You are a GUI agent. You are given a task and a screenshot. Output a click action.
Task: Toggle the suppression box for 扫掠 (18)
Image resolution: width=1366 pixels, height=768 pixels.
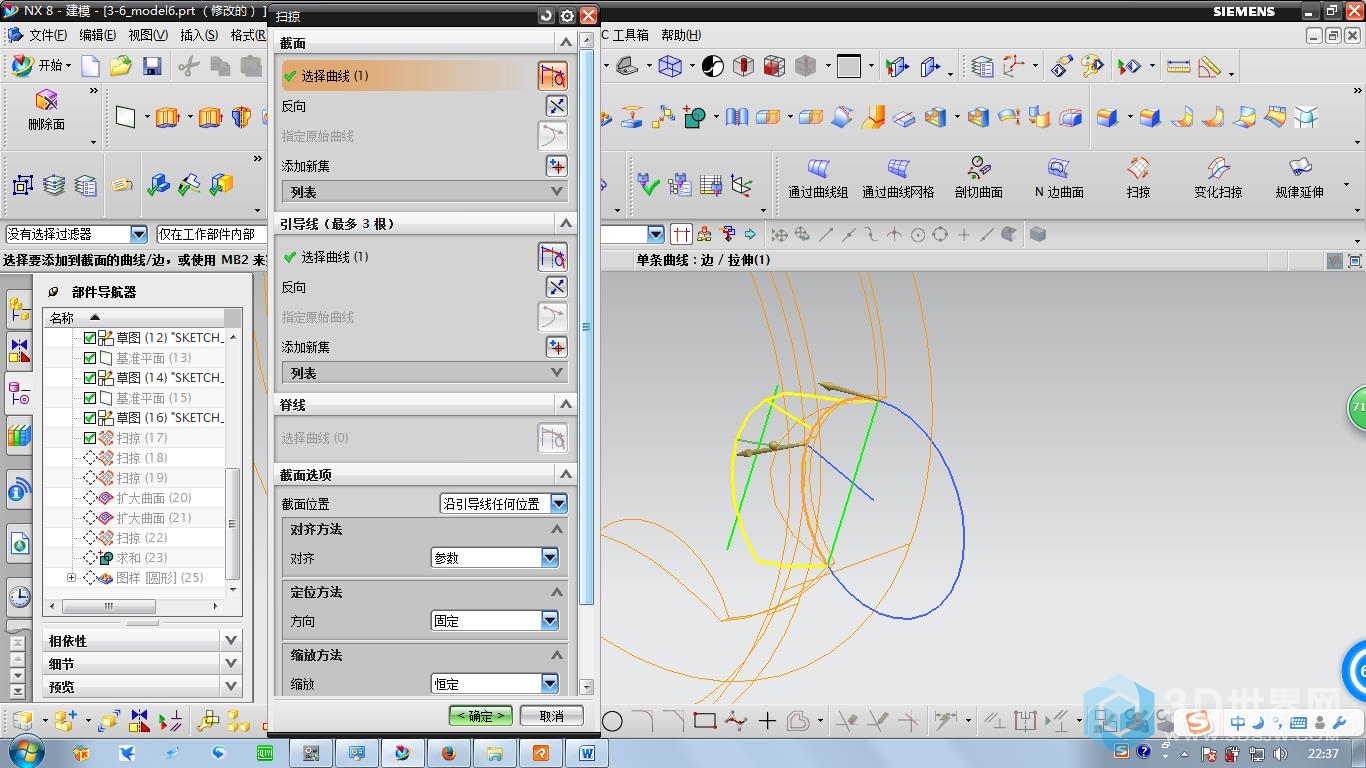[90, 458]
